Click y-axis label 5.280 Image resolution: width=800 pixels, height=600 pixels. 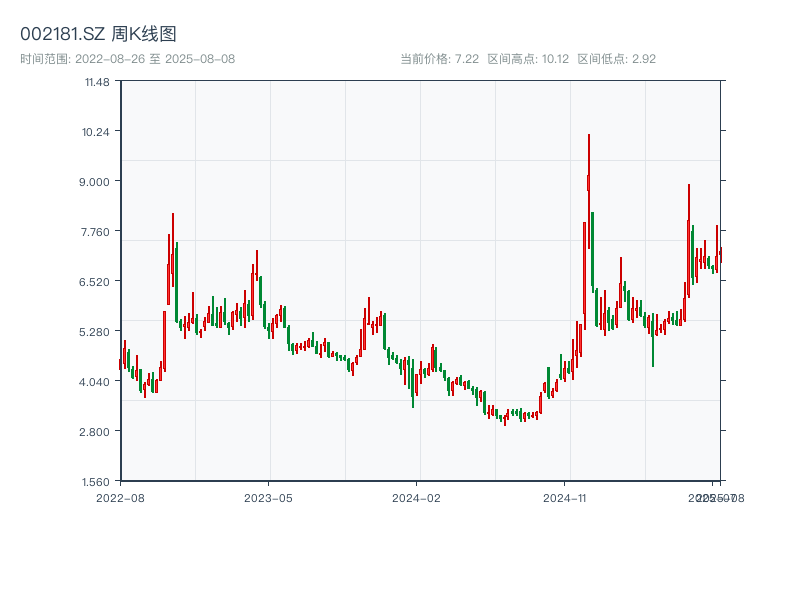pos(94,332)
